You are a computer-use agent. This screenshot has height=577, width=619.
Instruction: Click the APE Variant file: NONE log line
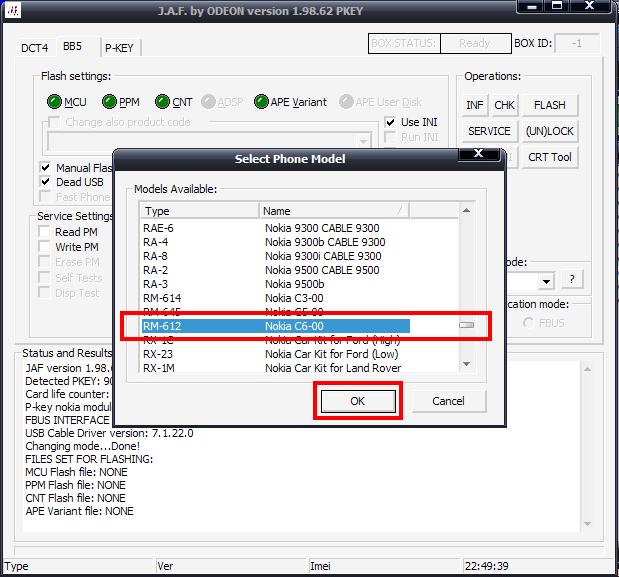(79, 511)
